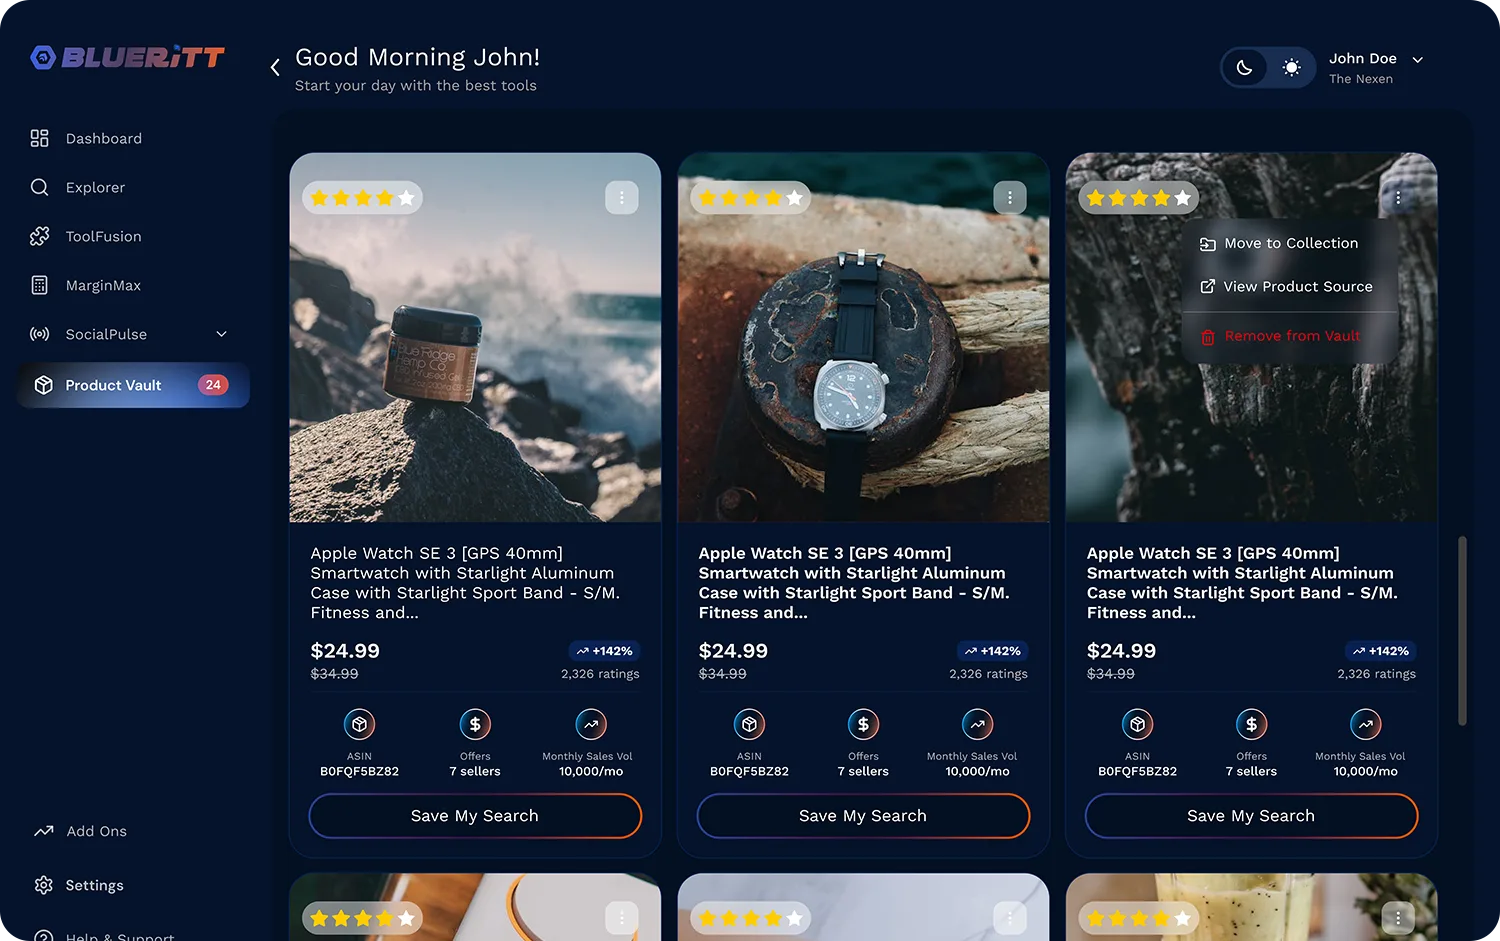Open the Dashboard page from the sidebar

(x=86, y=138)
